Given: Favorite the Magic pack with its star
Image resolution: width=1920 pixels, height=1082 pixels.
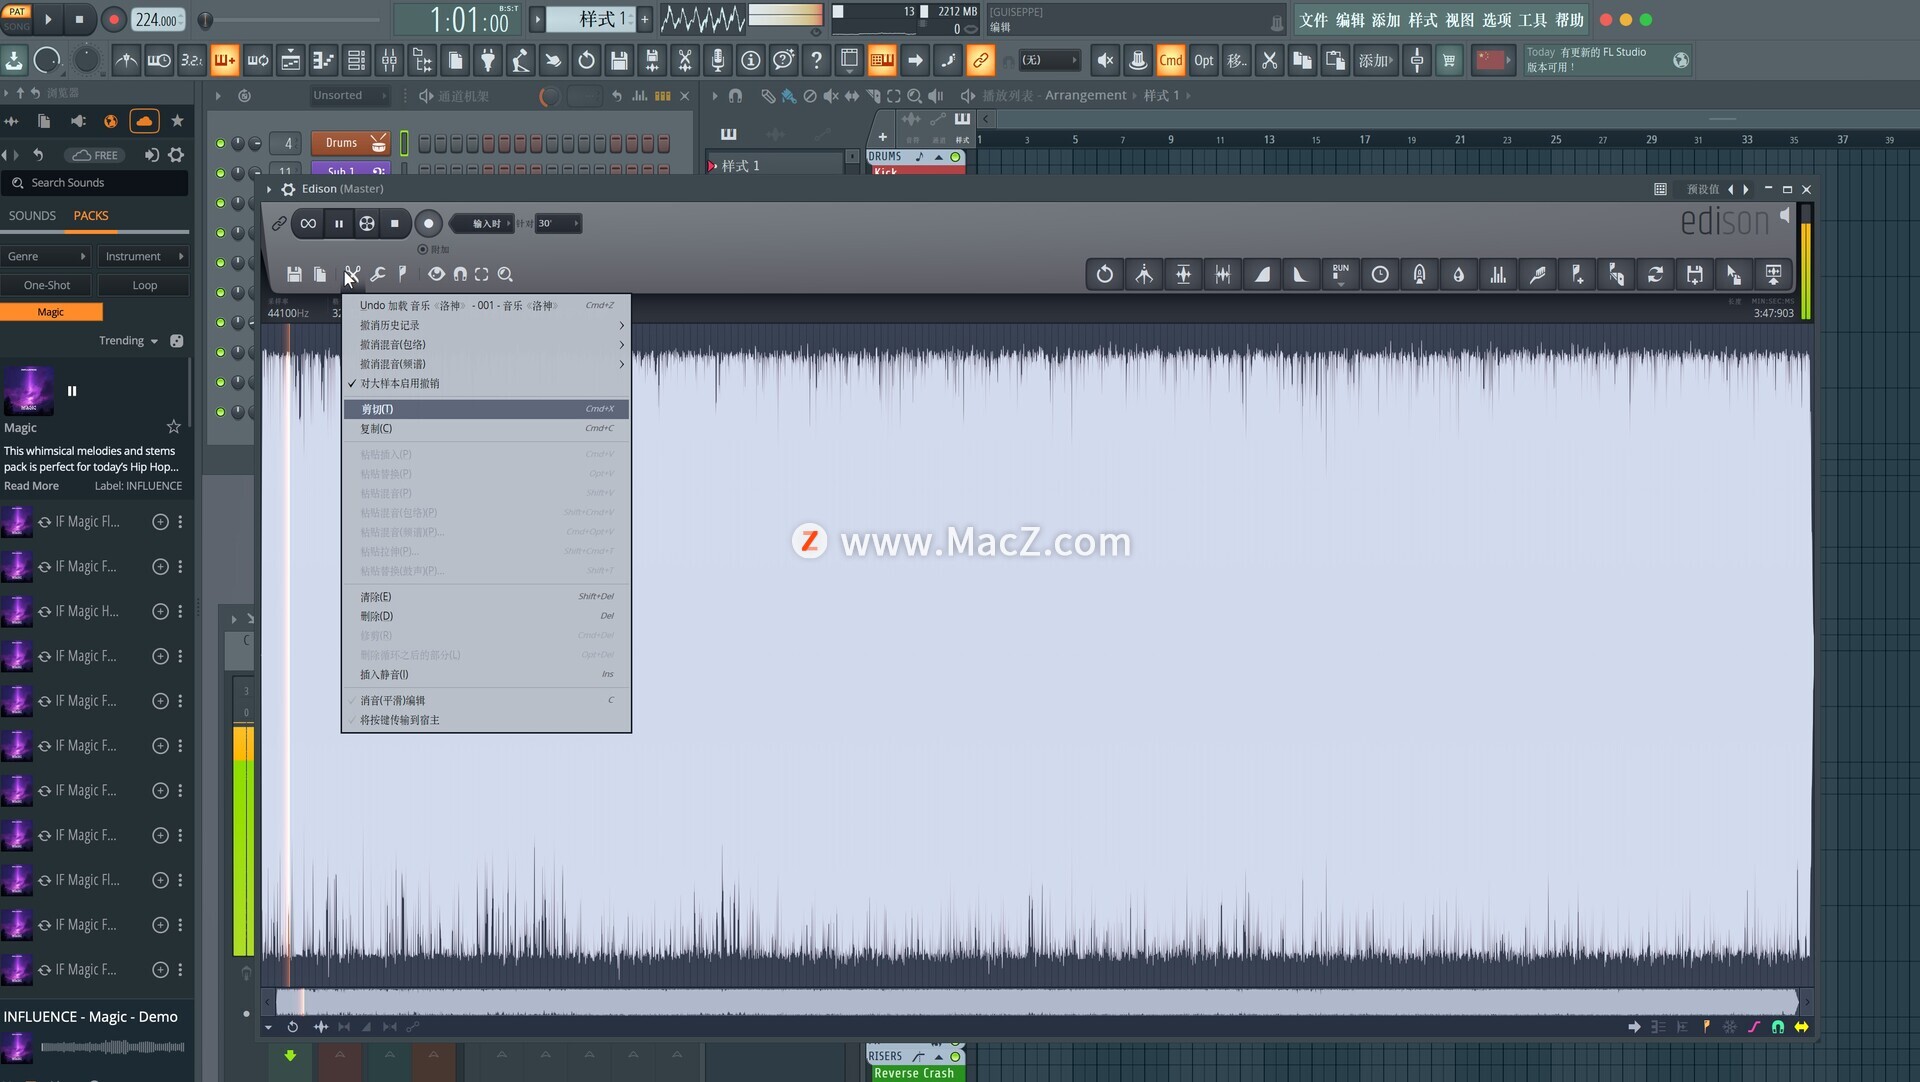Looking at the screenshot, I should pos(174,427).
